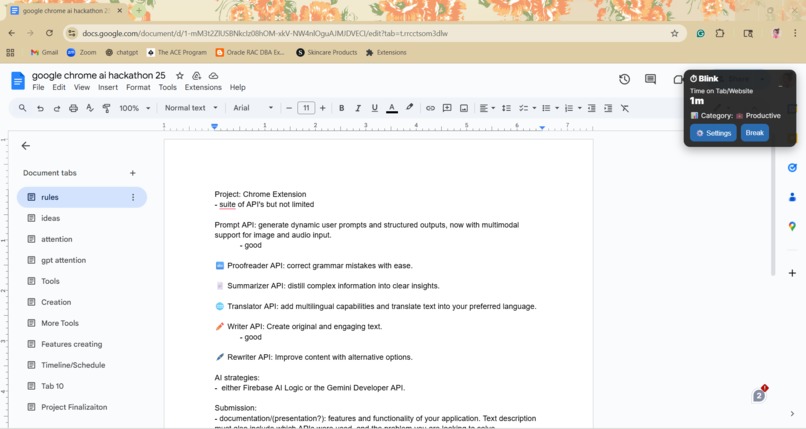This screenshot has height=429, width=806.
Task: Get add-ons with the plus icon
Action: 792,273
